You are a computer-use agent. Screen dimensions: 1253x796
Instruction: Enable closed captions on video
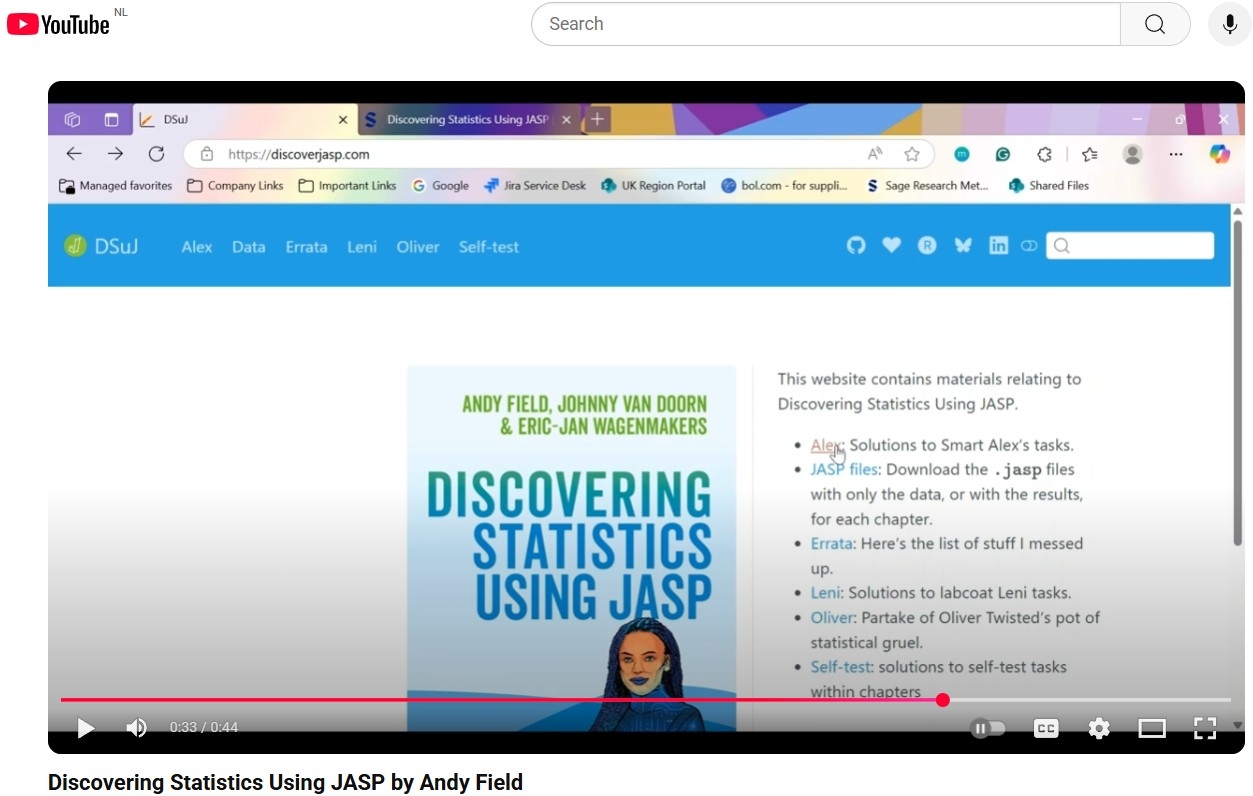[x=1046, y=728]
